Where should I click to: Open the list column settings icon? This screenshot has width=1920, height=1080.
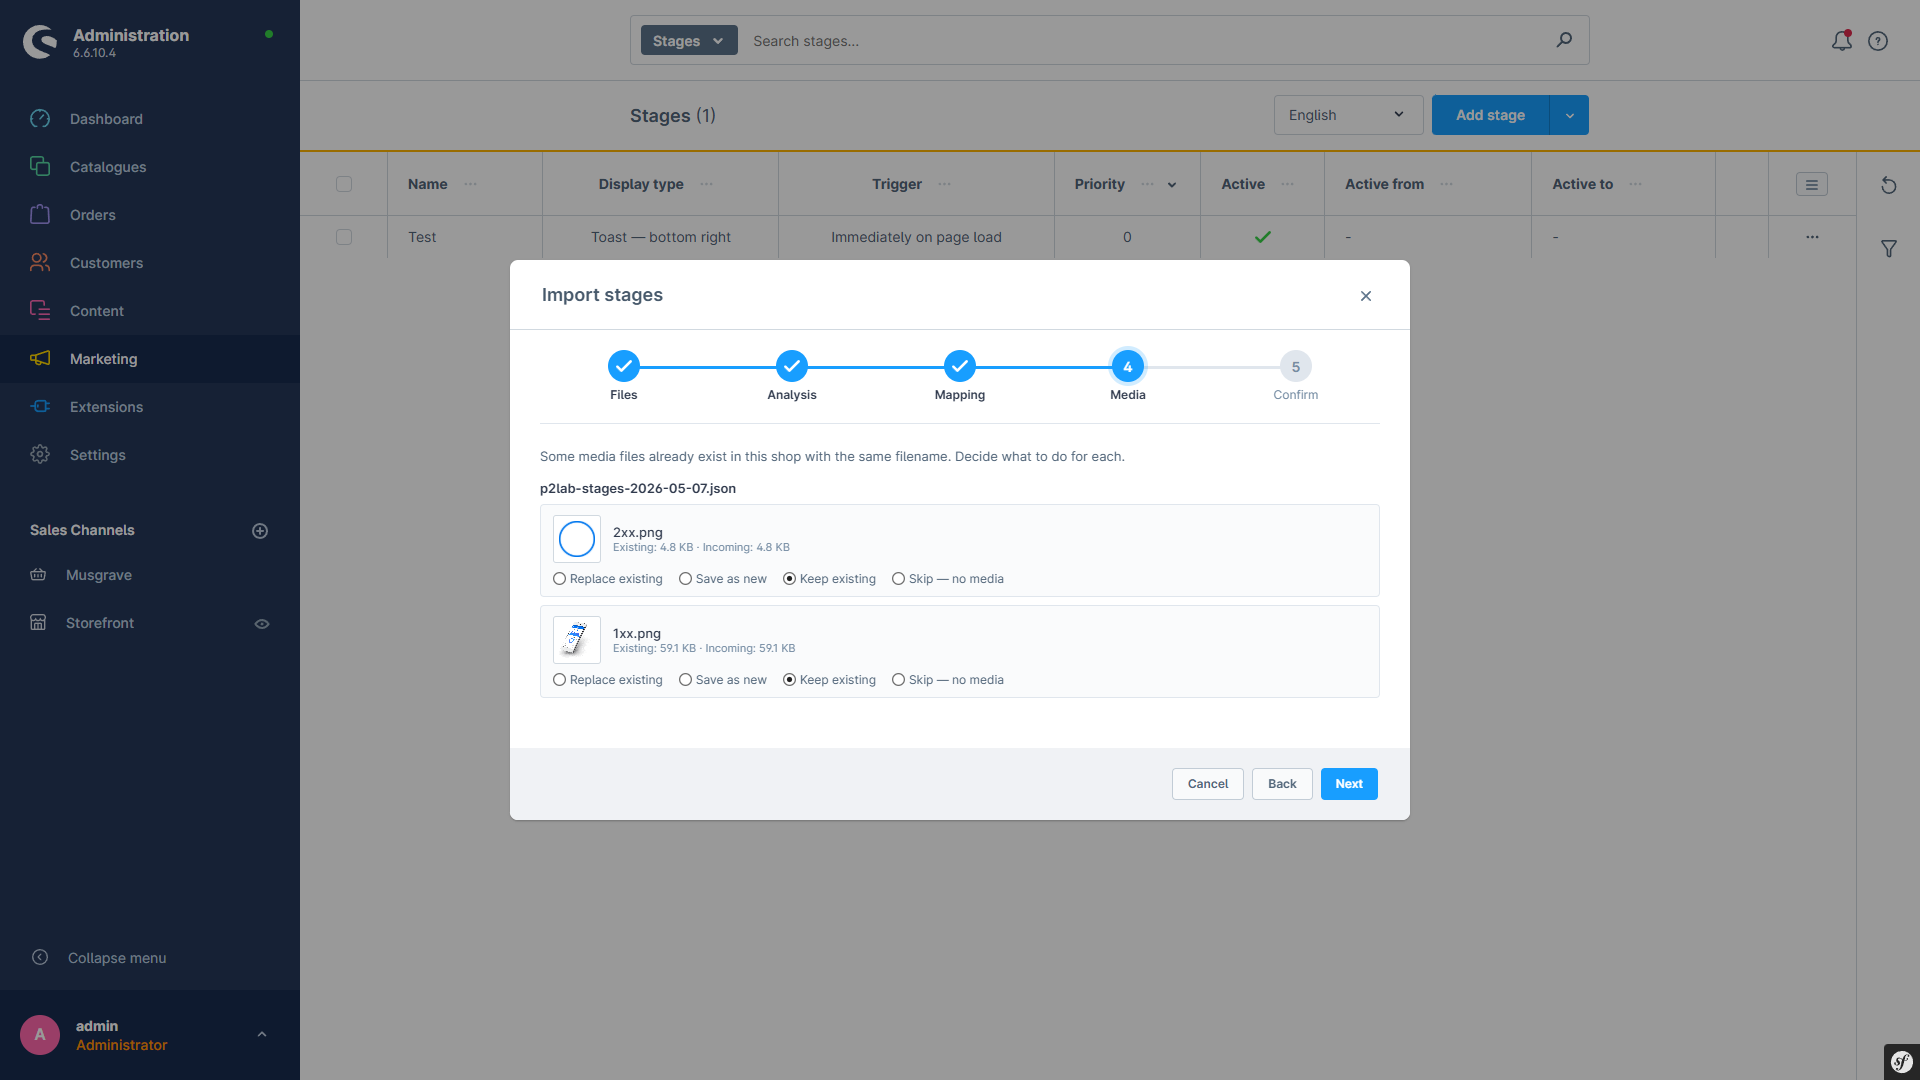(x=1811, y=184)
